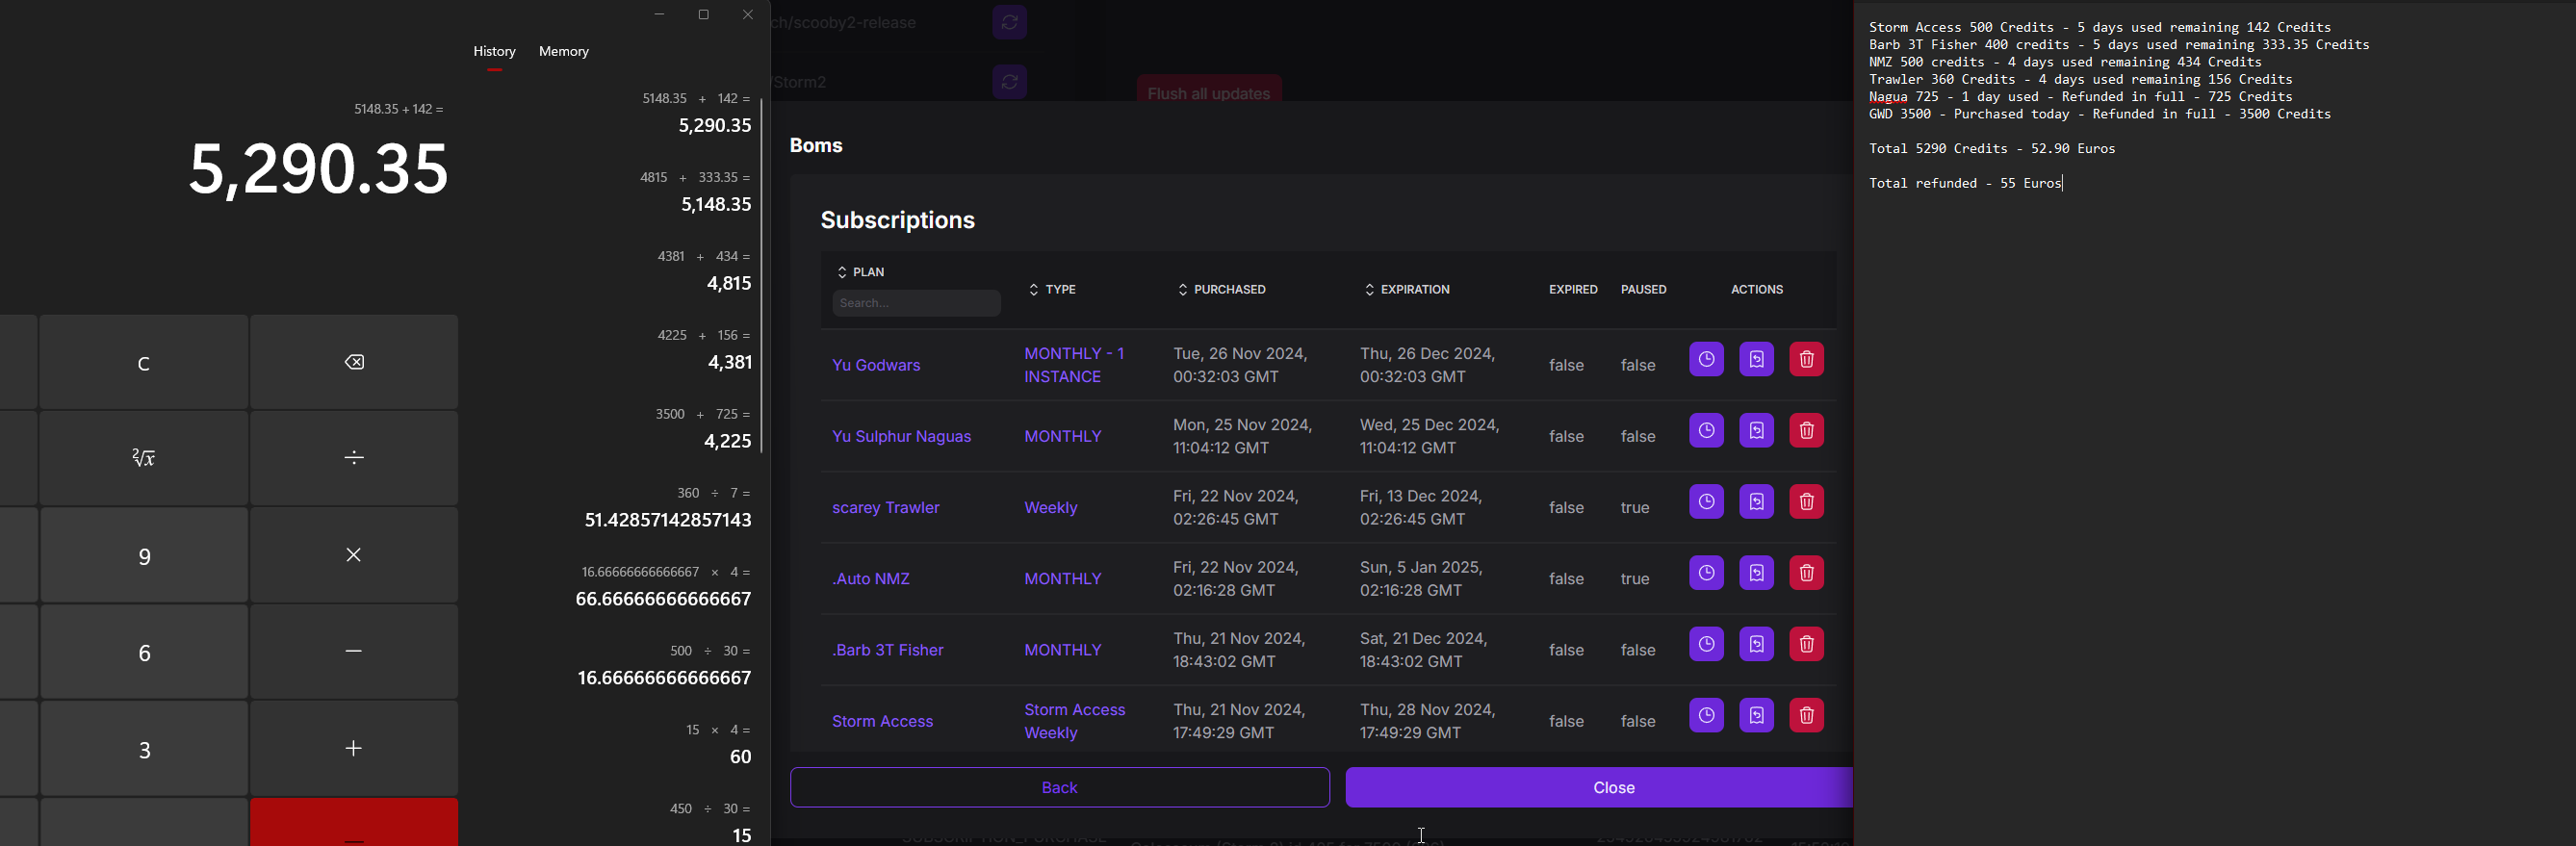Viewport: 2576px width, 846px height.
Task: Open the Yu Godwars plan link
Action: [x=876, y=366]
